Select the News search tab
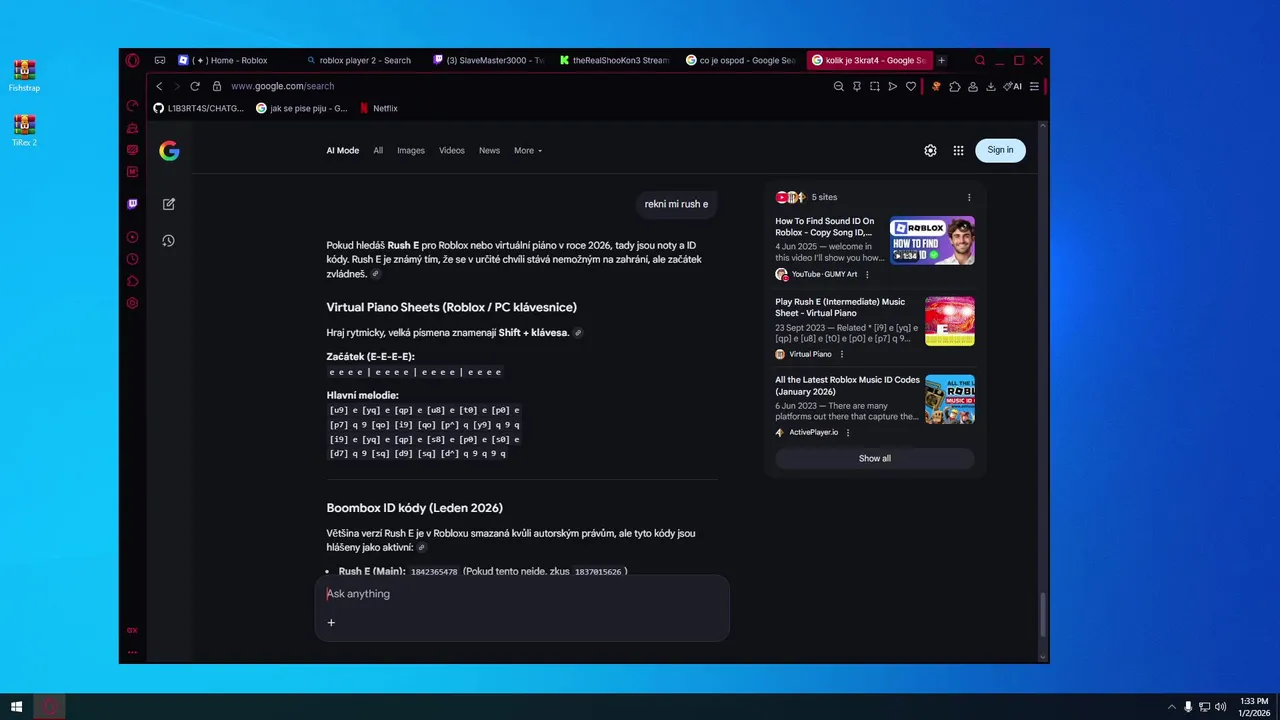The height and width of the screenshot is (720, 1280). click(x=489, y=150)
